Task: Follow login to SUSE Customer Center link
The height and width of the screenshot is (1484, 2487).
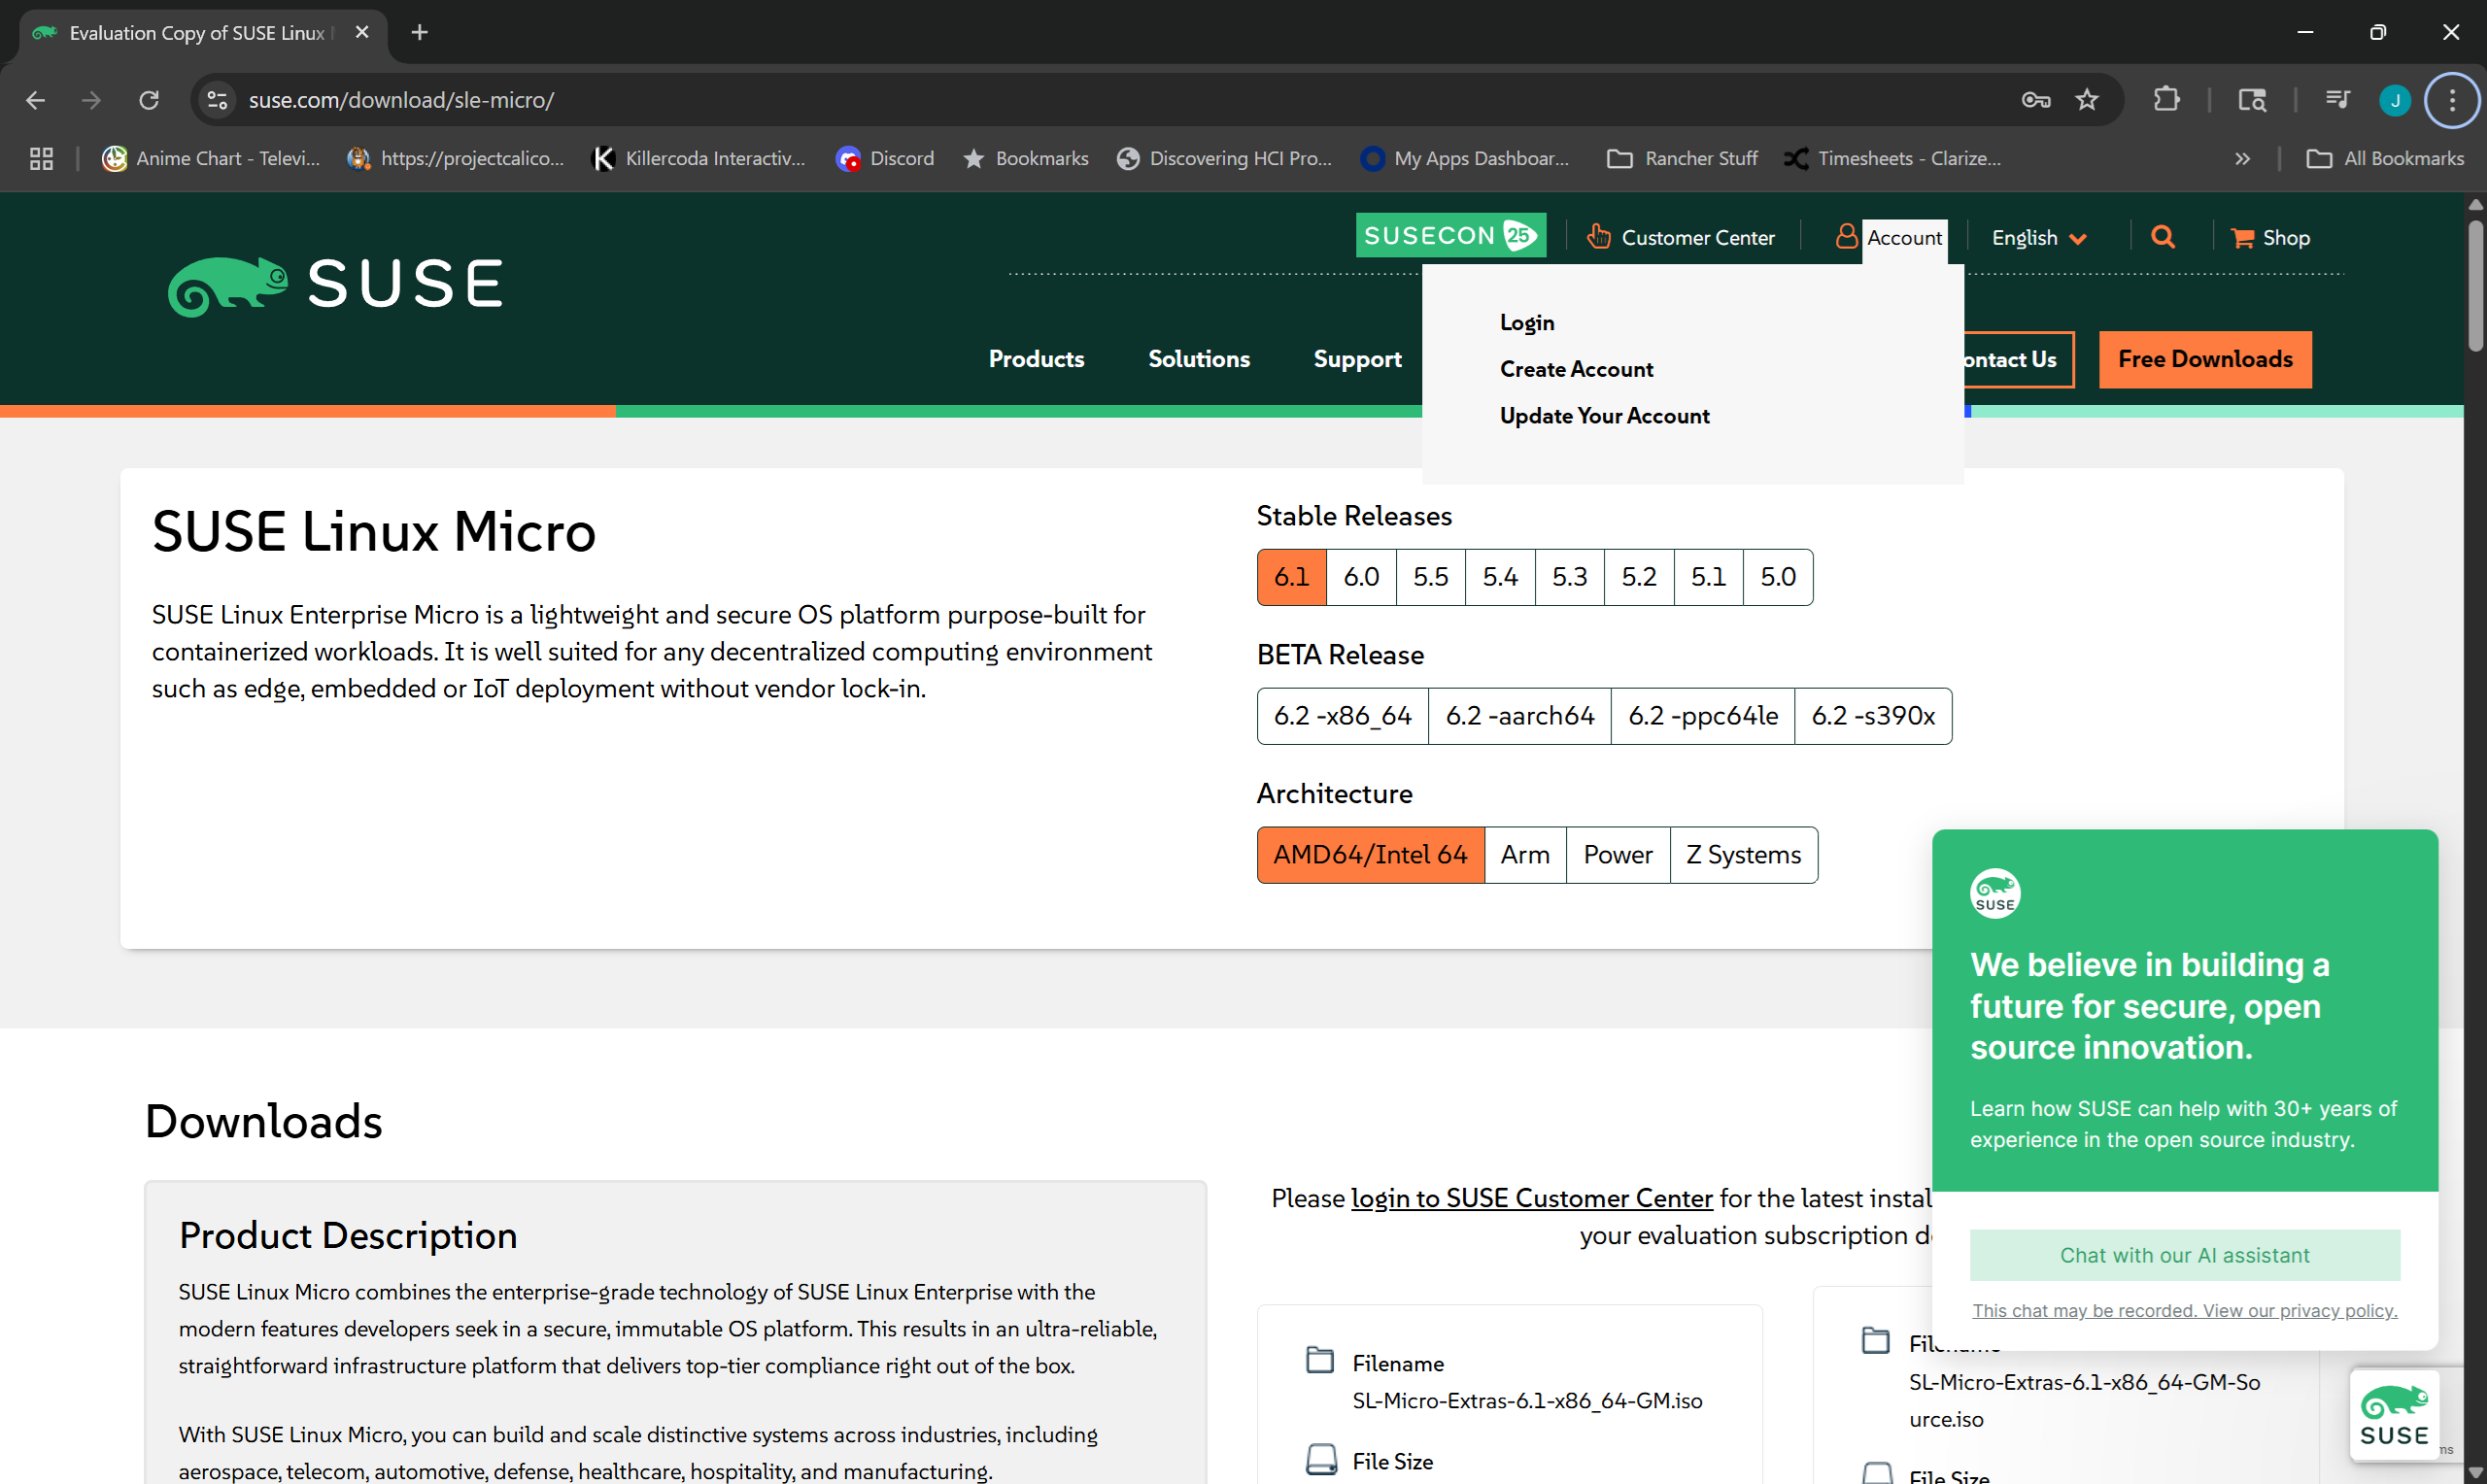Action: (1531, 1198)
